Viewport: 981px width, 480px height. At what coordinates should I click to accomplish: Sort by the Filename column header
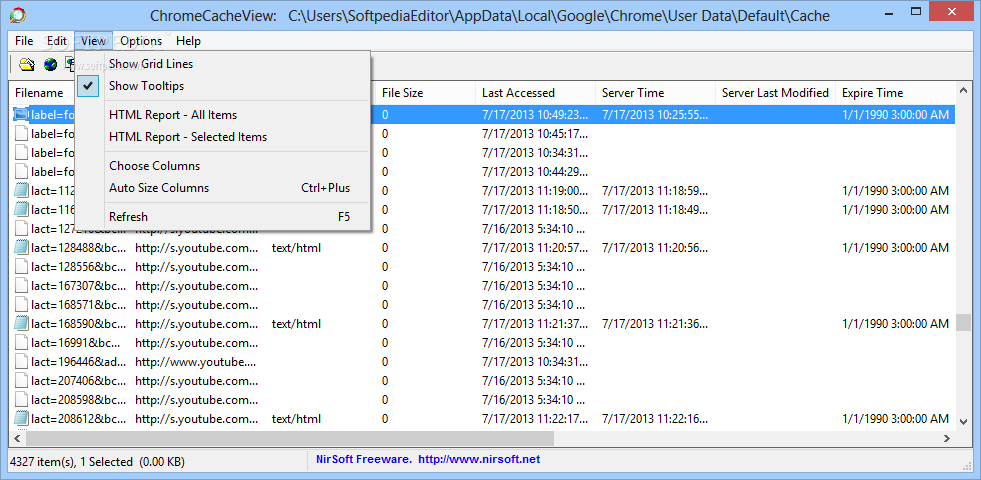click(x=41, y=93)
